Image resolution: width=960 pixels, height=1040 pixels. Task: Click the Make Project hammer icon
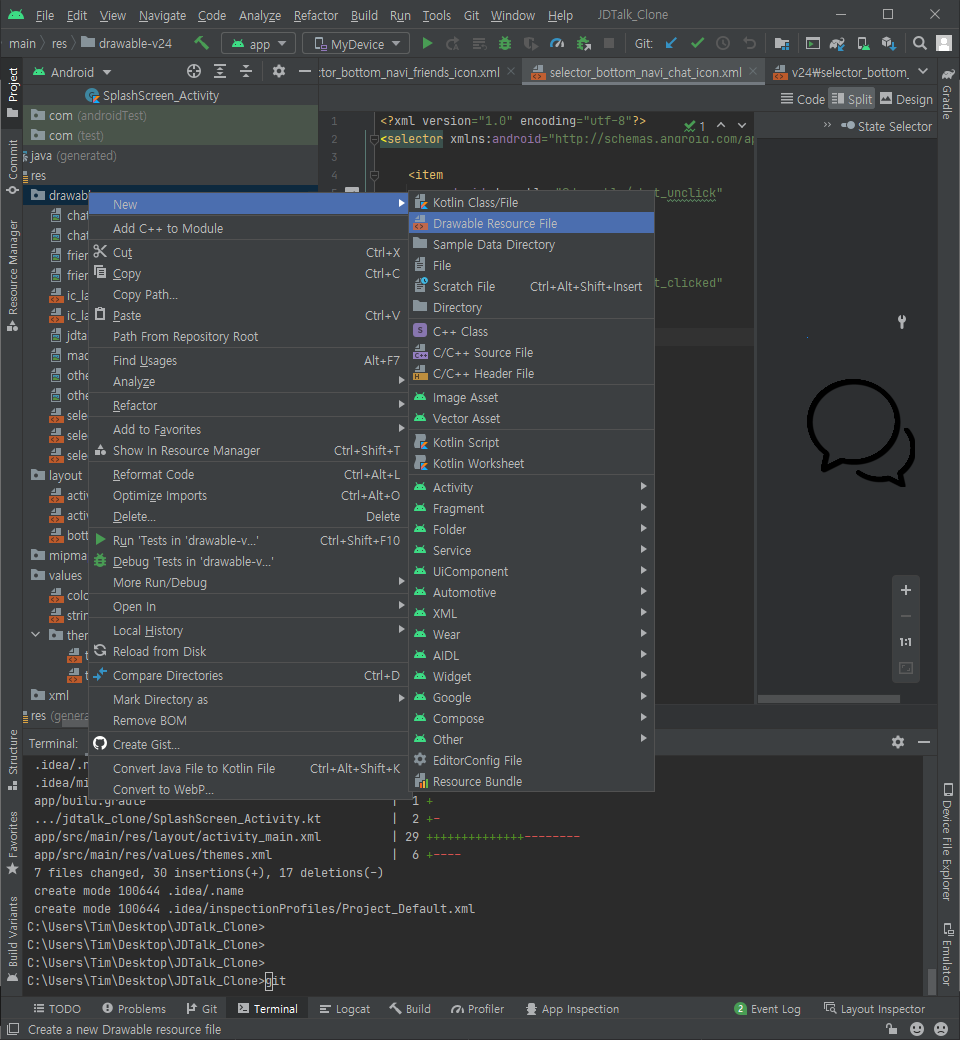201,43
